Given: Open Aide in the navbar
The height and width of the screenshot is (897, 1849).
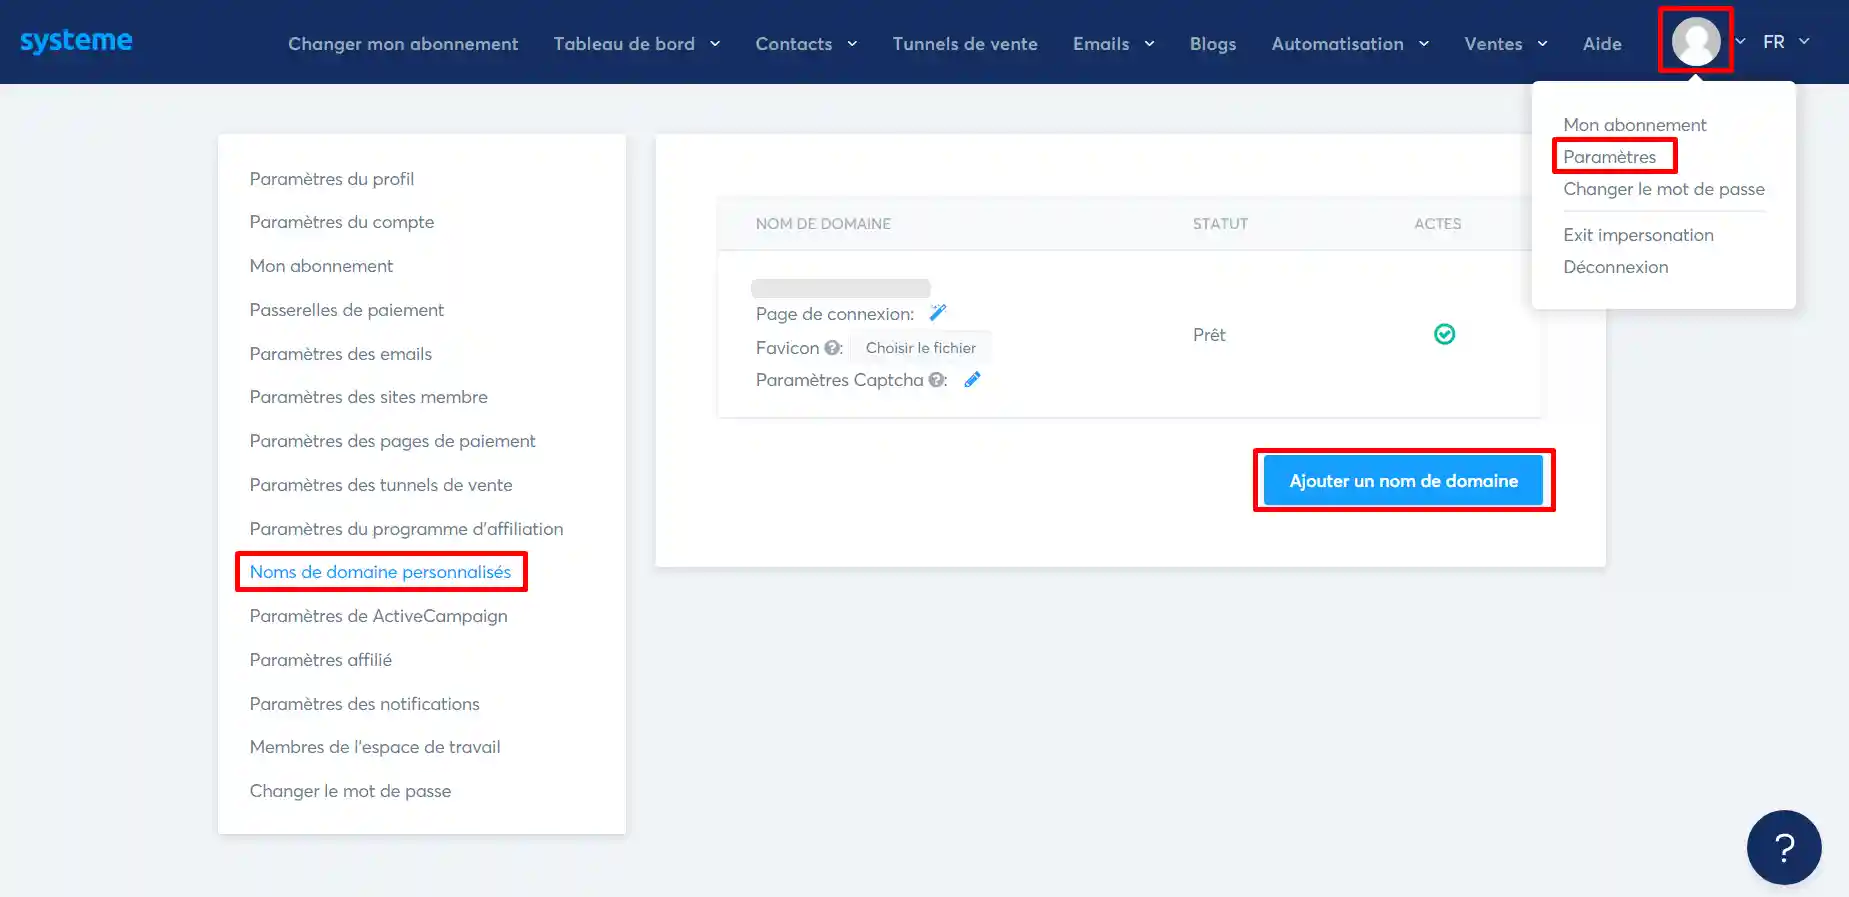Looking at the screenshot, I should pyautogui.click(x=1602, y=44).
